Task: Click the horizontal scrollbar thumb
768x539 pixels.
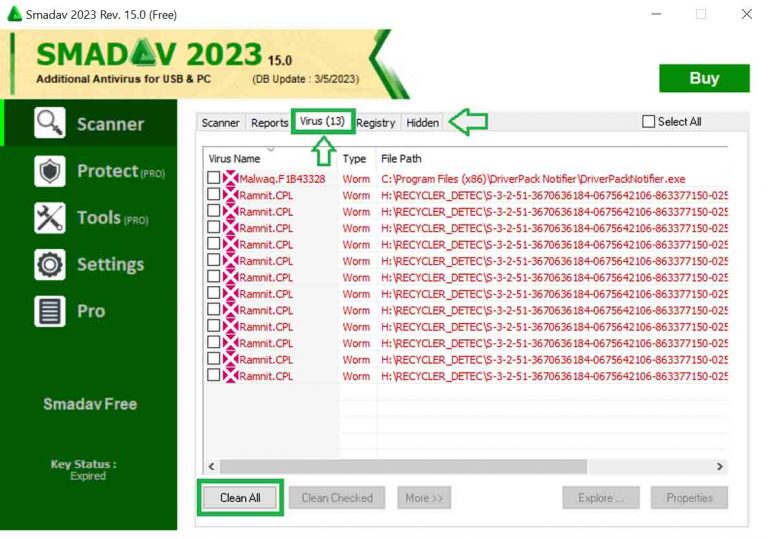Action: pyautogui.click(x=404, y=466)
